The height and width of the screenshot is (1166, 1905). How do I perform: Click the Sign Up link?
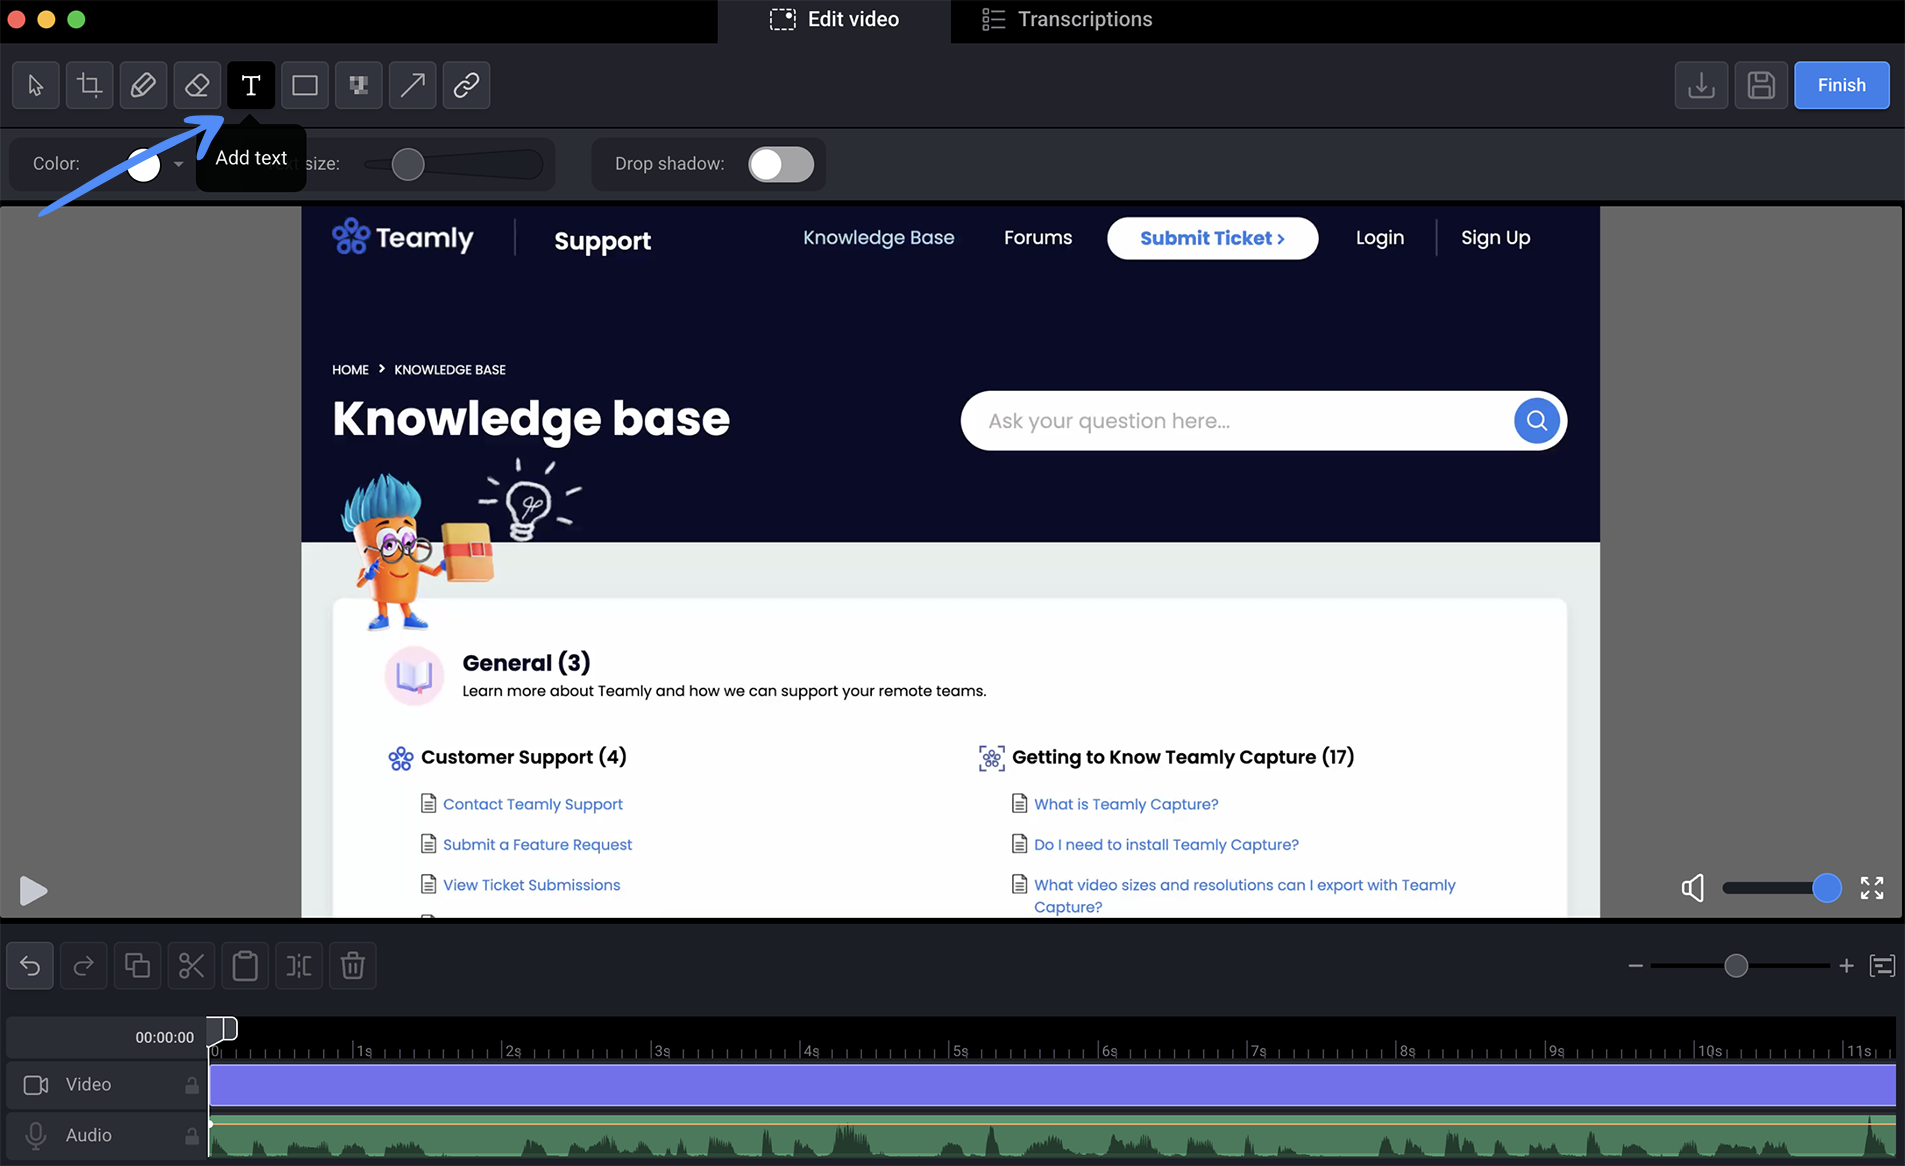[x=1496, y=238]
